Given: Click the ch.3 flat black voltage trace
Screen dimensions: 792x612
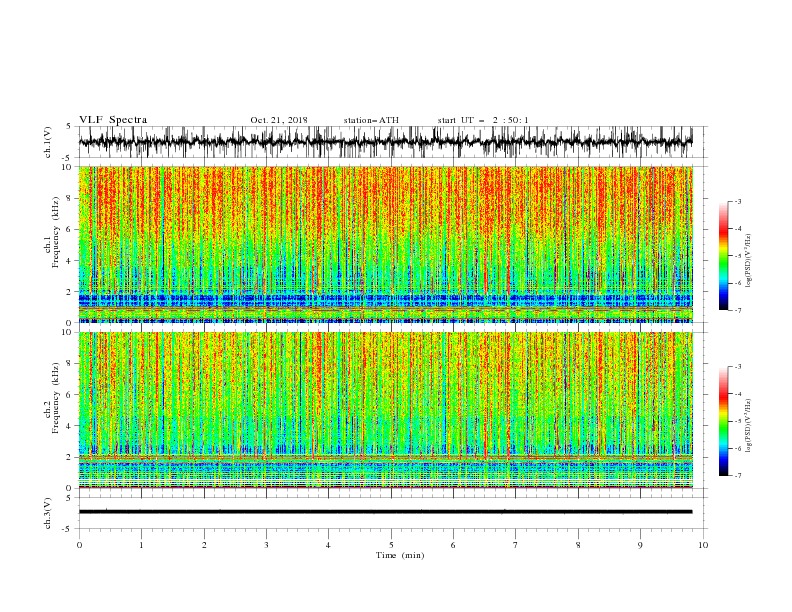Looking at the screenshot, I should tap(385, 512).
